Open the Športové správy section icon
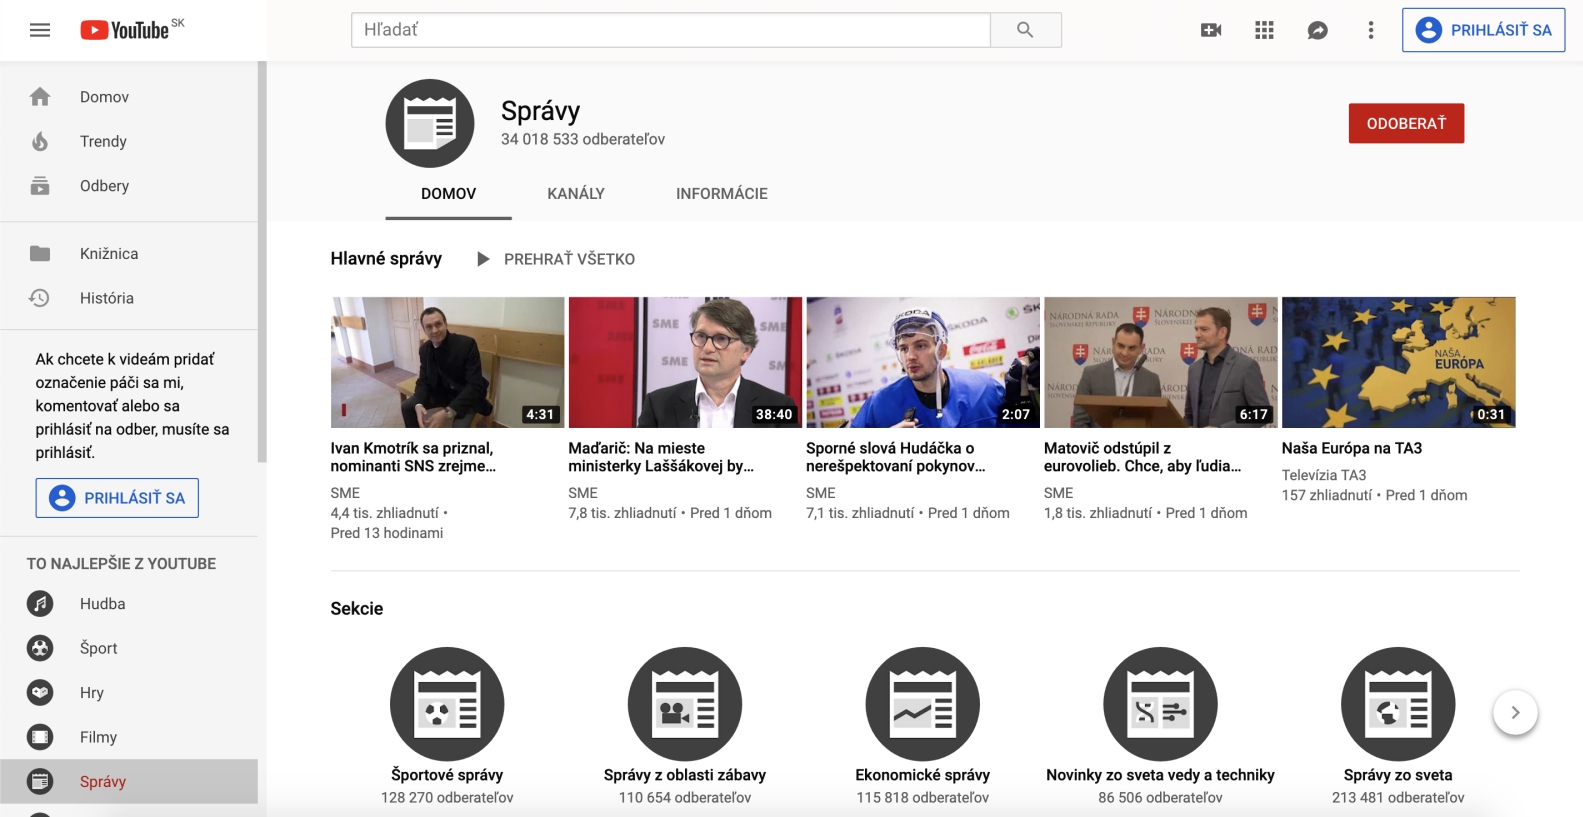Viewport: 1583px width, 817px height. (x=447, y=704)
